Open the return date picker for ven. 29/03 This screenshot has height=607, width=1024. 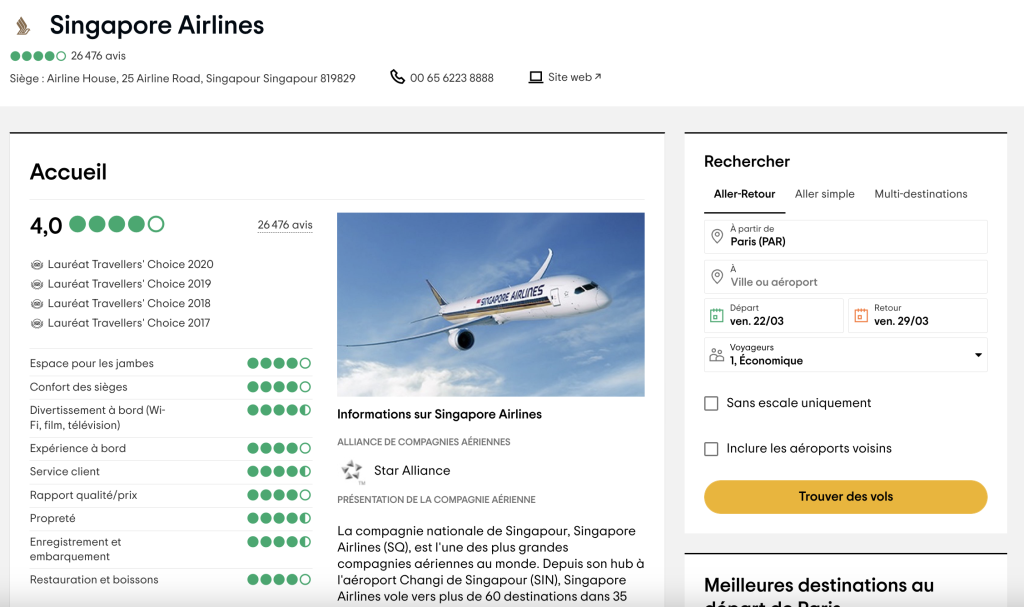[918, 315]
